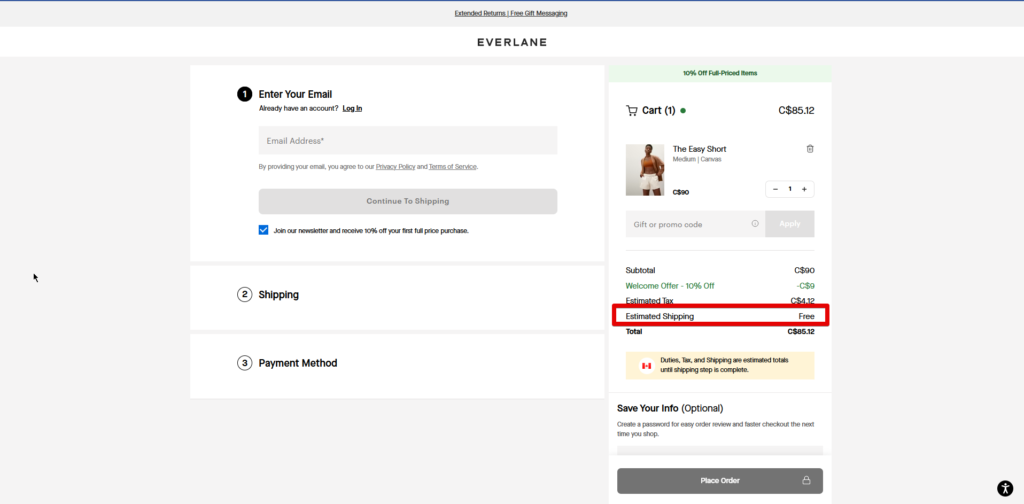
Task: Open the Terms of Service link
Action: [x=452, y=167]
